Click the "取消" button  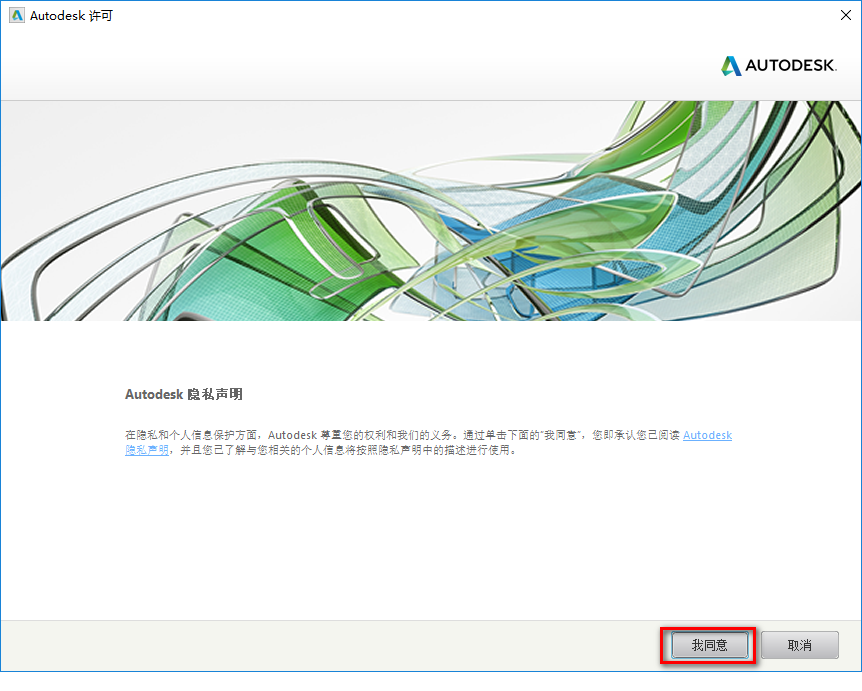pyautogui.click(x=799, y=645)
